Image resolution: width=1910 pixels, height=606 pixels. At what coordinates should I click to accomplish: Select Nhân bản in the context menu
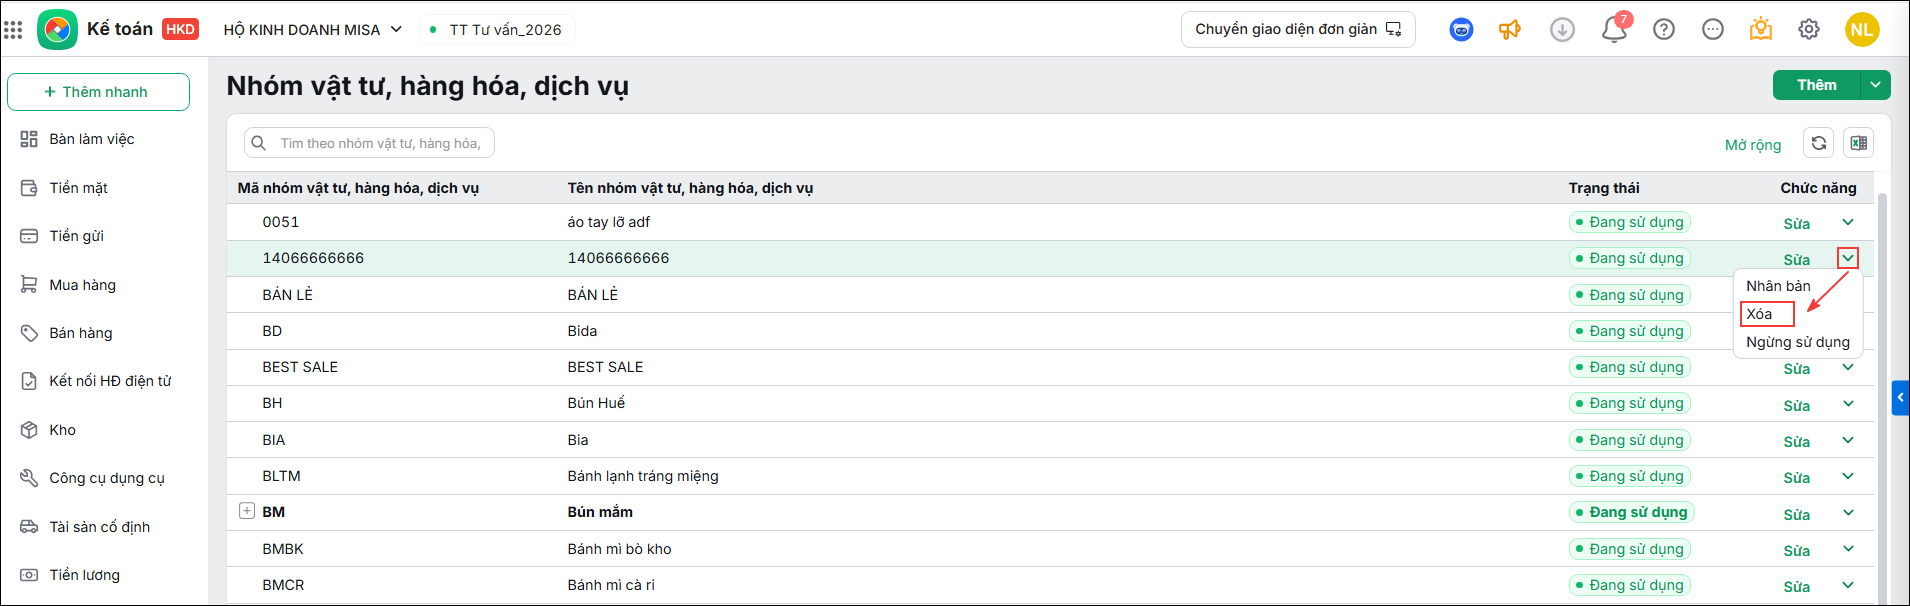tap(1778, 286)
